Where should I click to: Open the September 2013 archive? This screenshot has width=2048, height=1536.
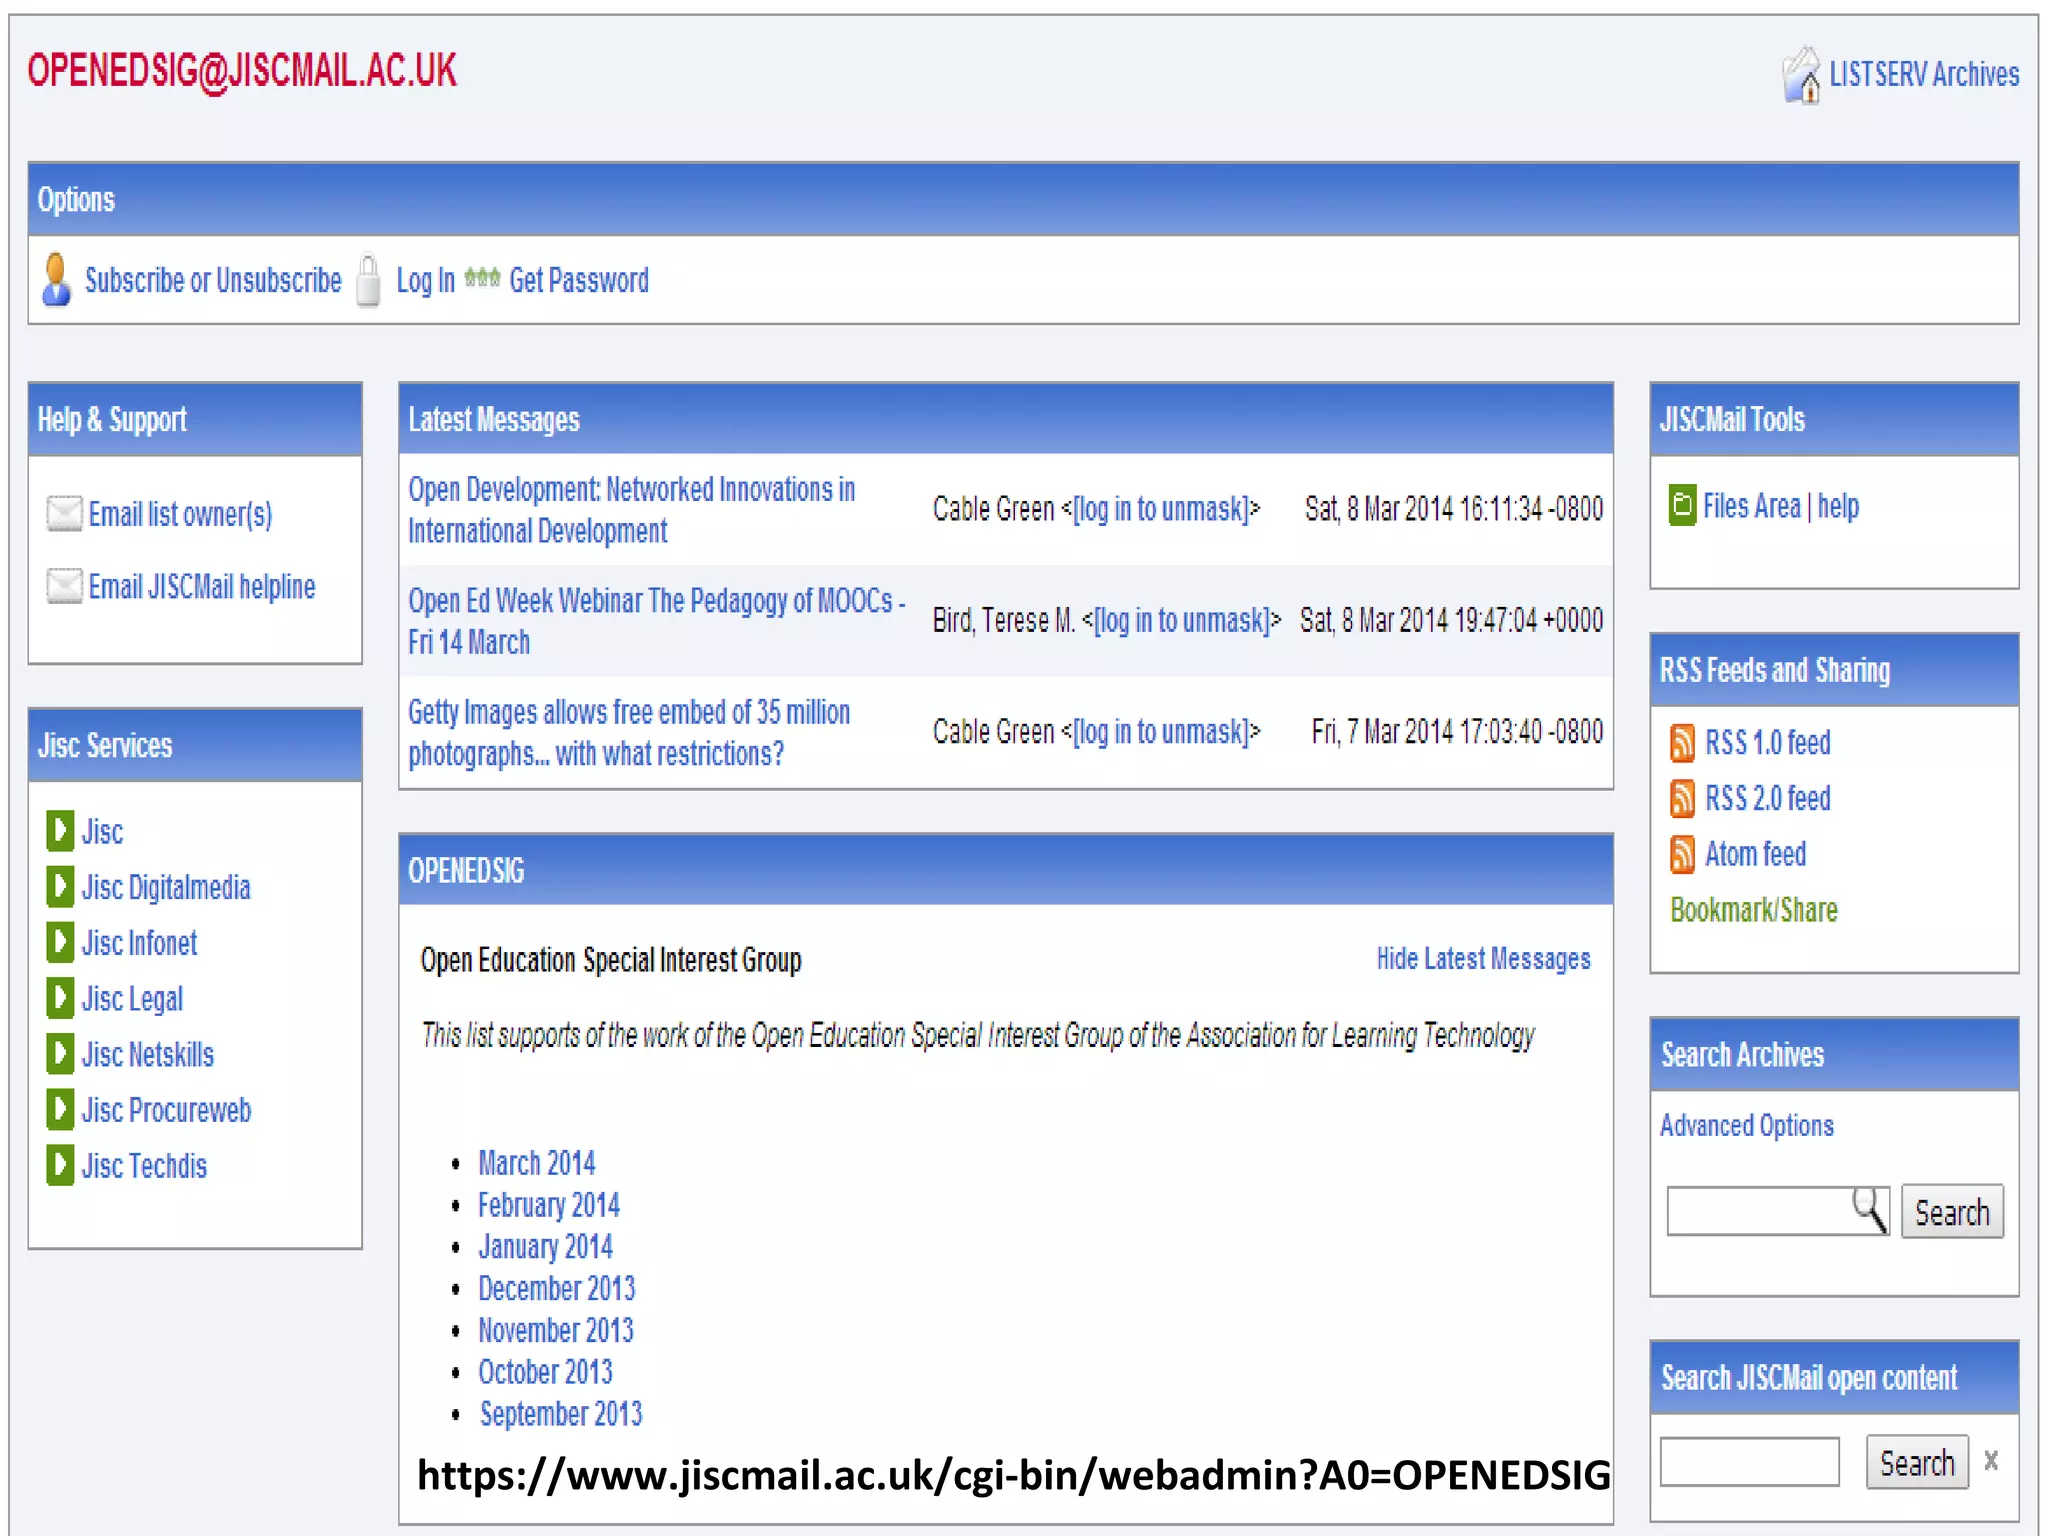561,1414
